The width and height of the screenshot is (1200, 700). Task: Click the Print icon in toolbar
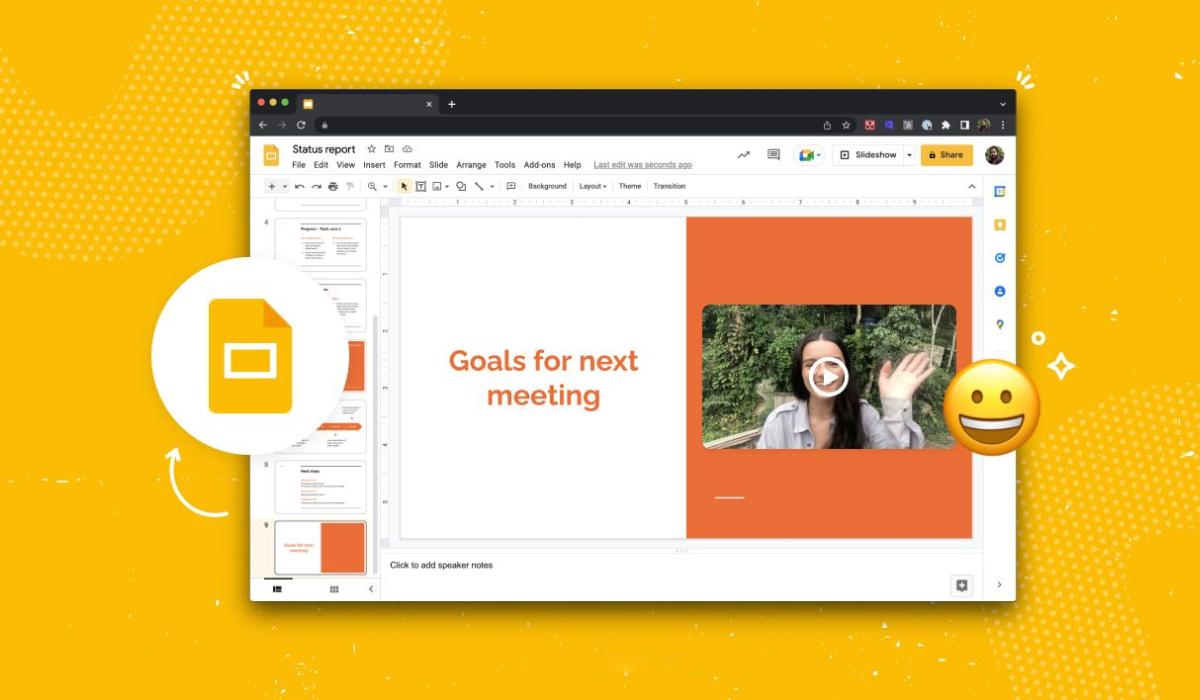(x=333, y=186)
